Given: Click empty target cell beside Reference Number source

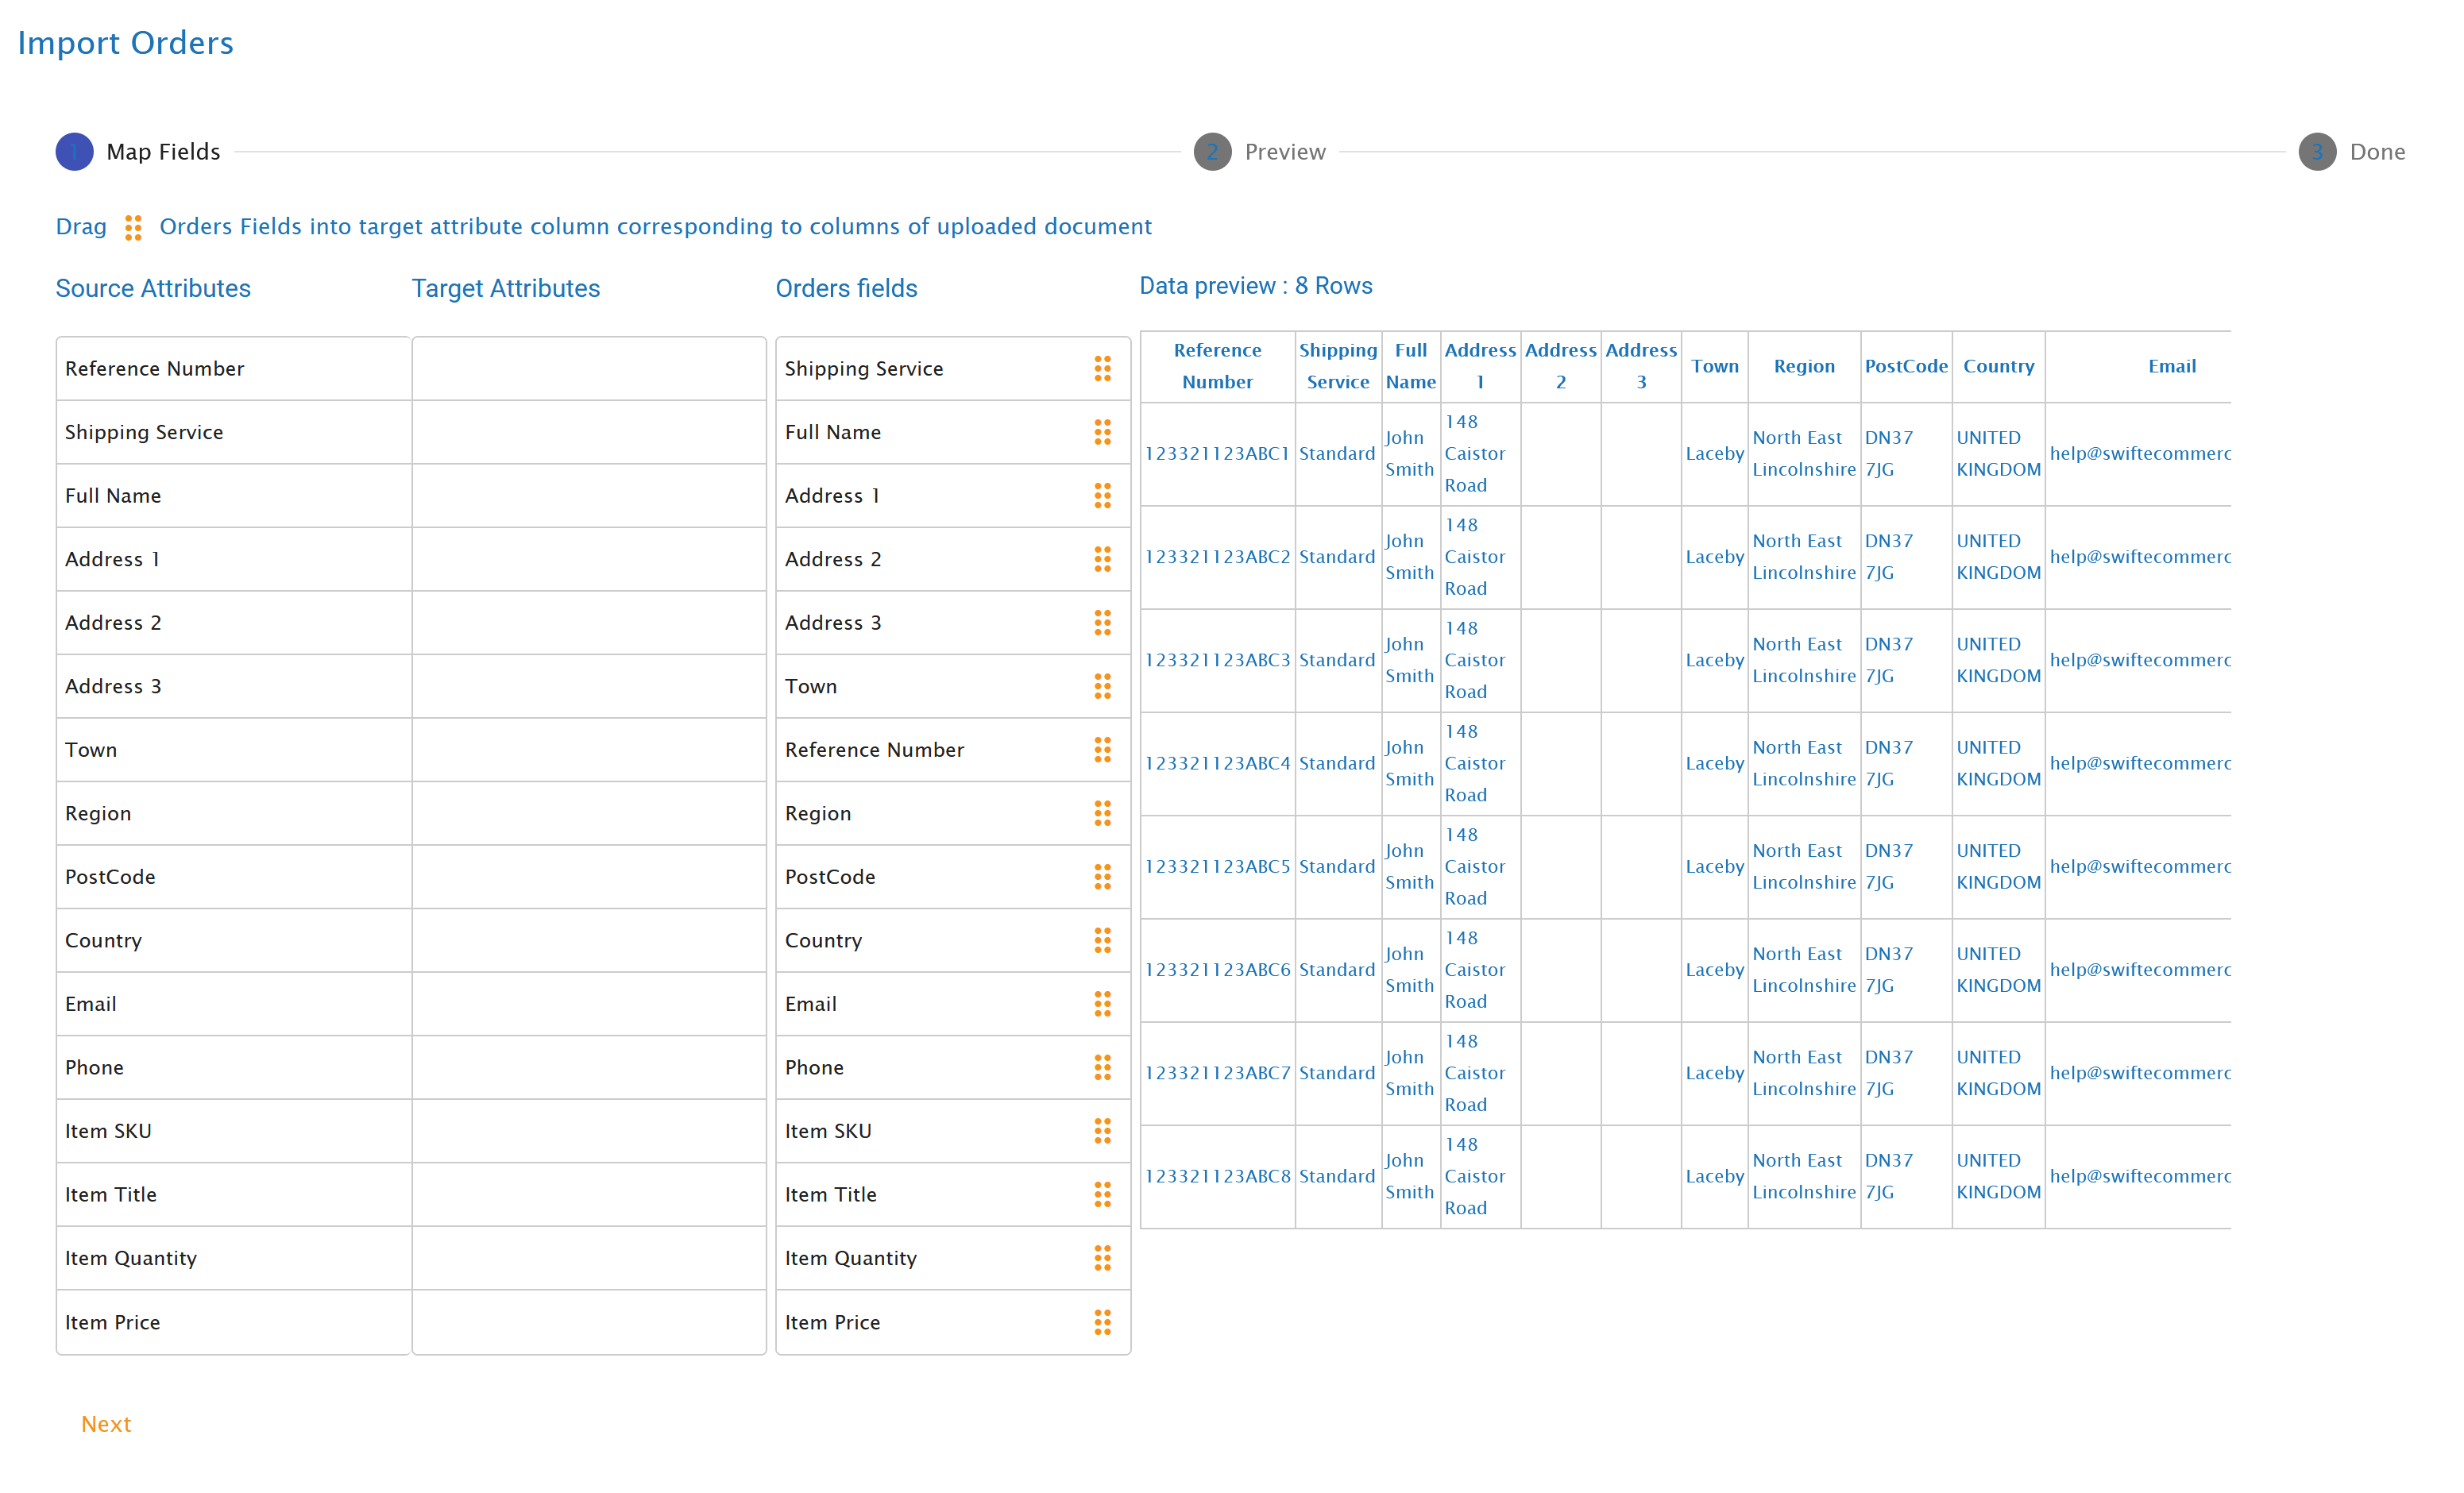Looking at the screenshot, I should [589, 369].
